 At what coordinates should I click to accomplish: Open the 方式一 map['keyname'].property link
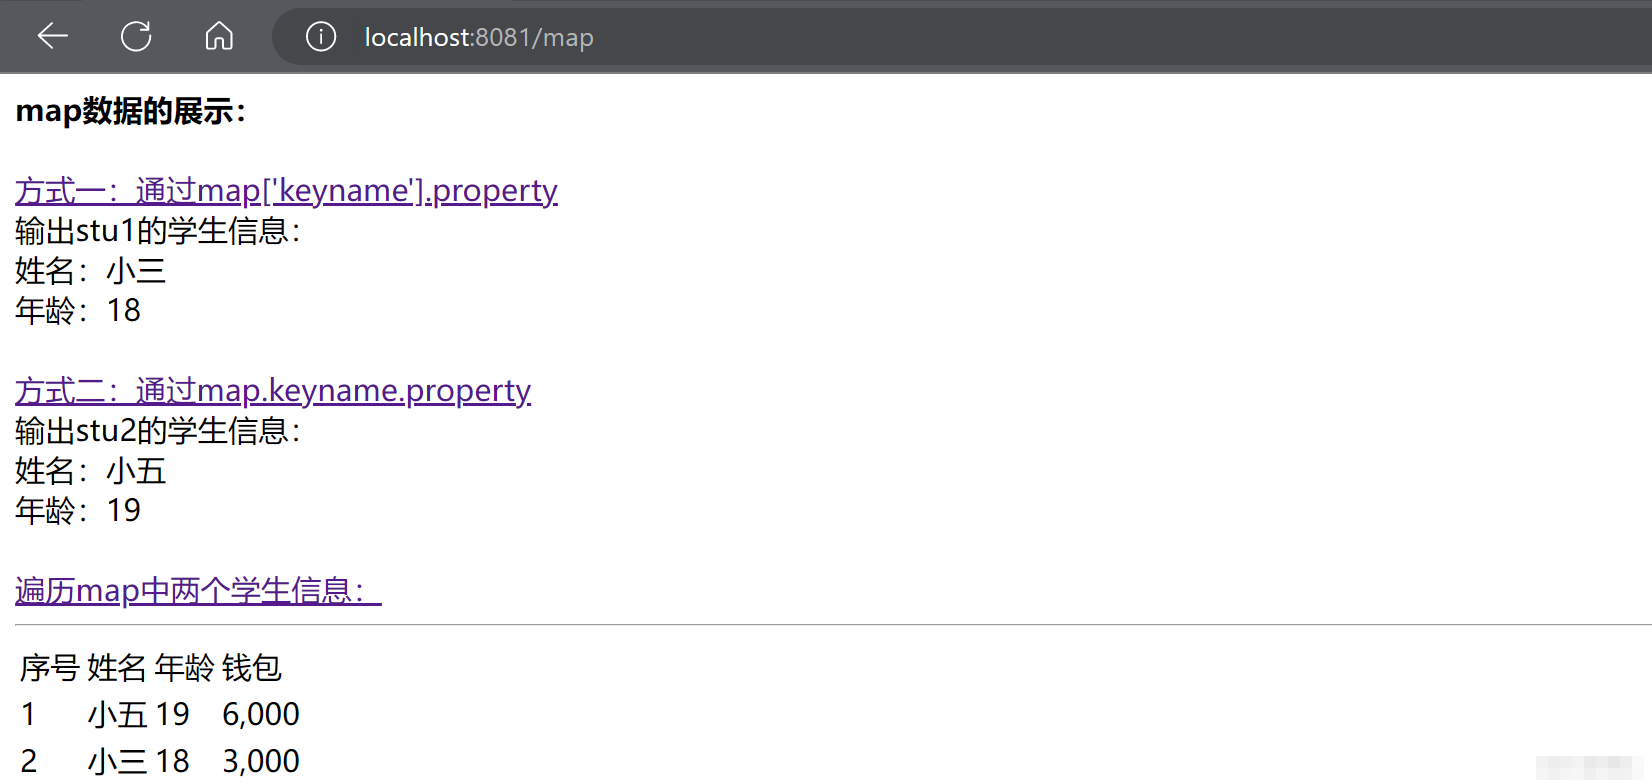click(x=286, y=190)
